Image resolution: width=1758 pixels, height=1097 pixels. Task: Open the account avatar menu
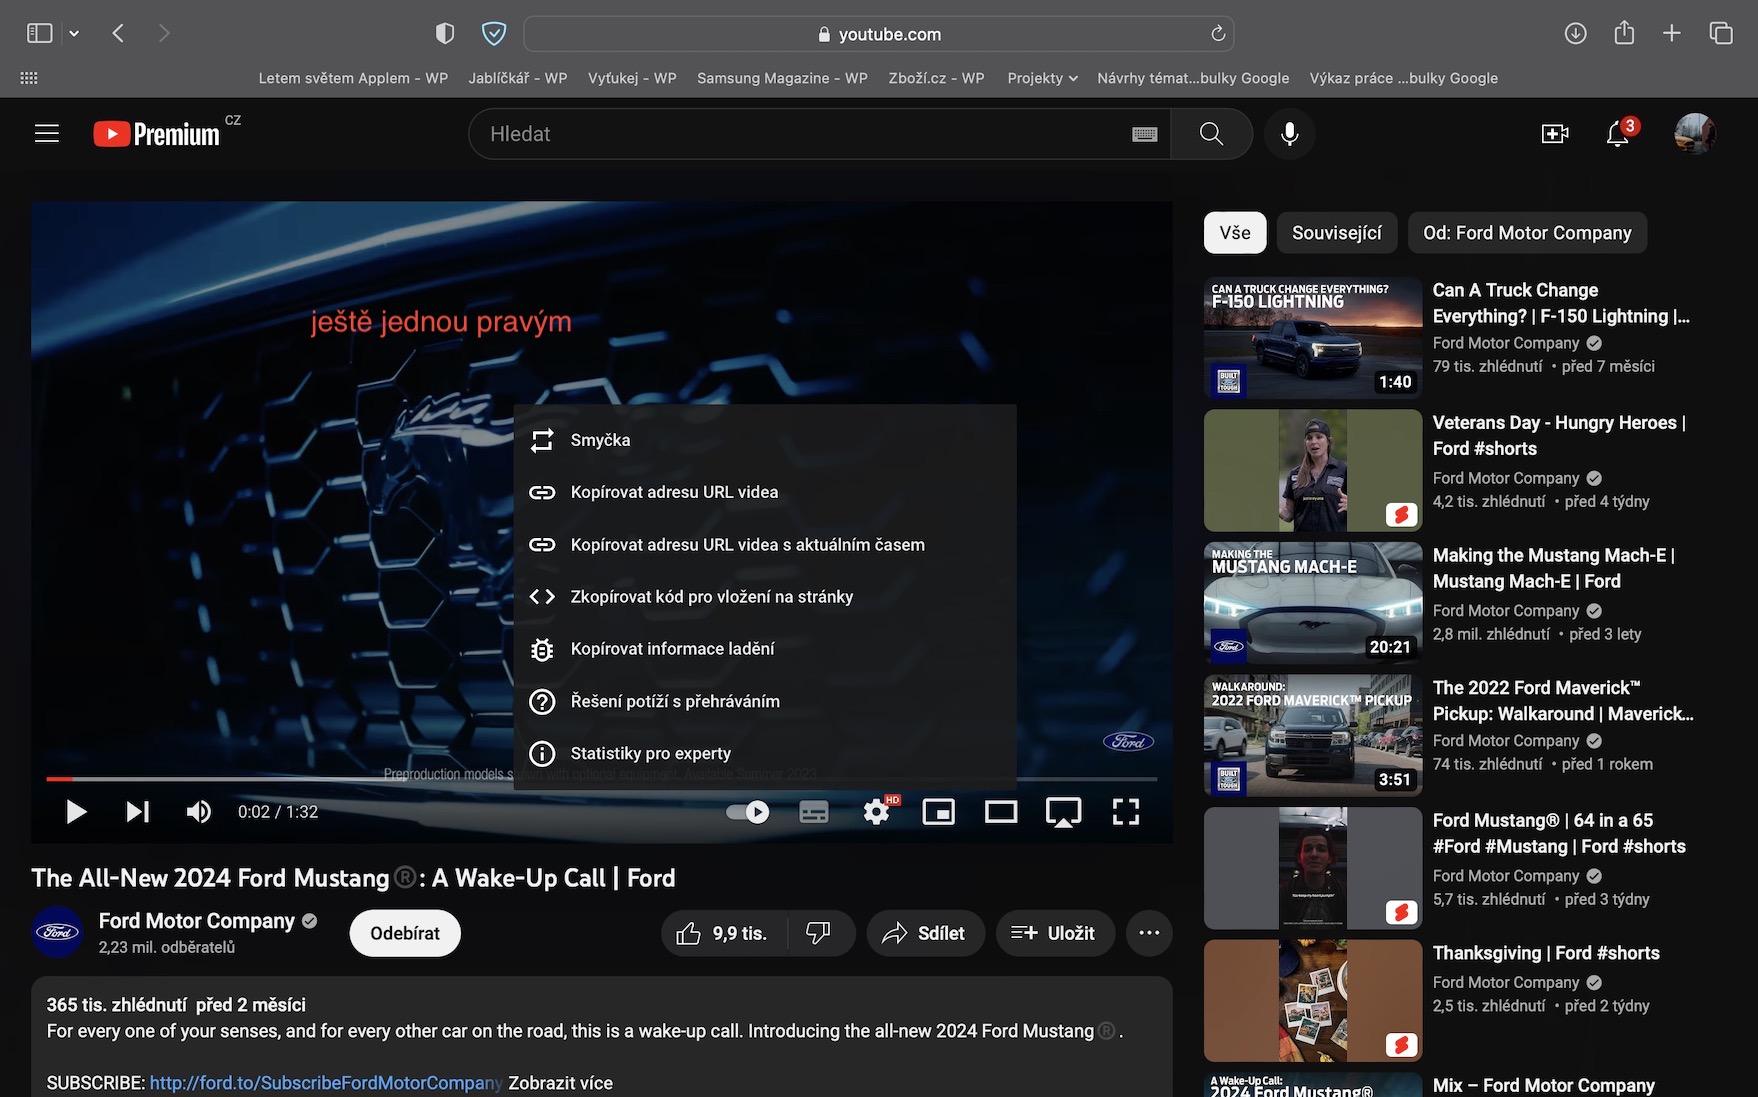1695,134
